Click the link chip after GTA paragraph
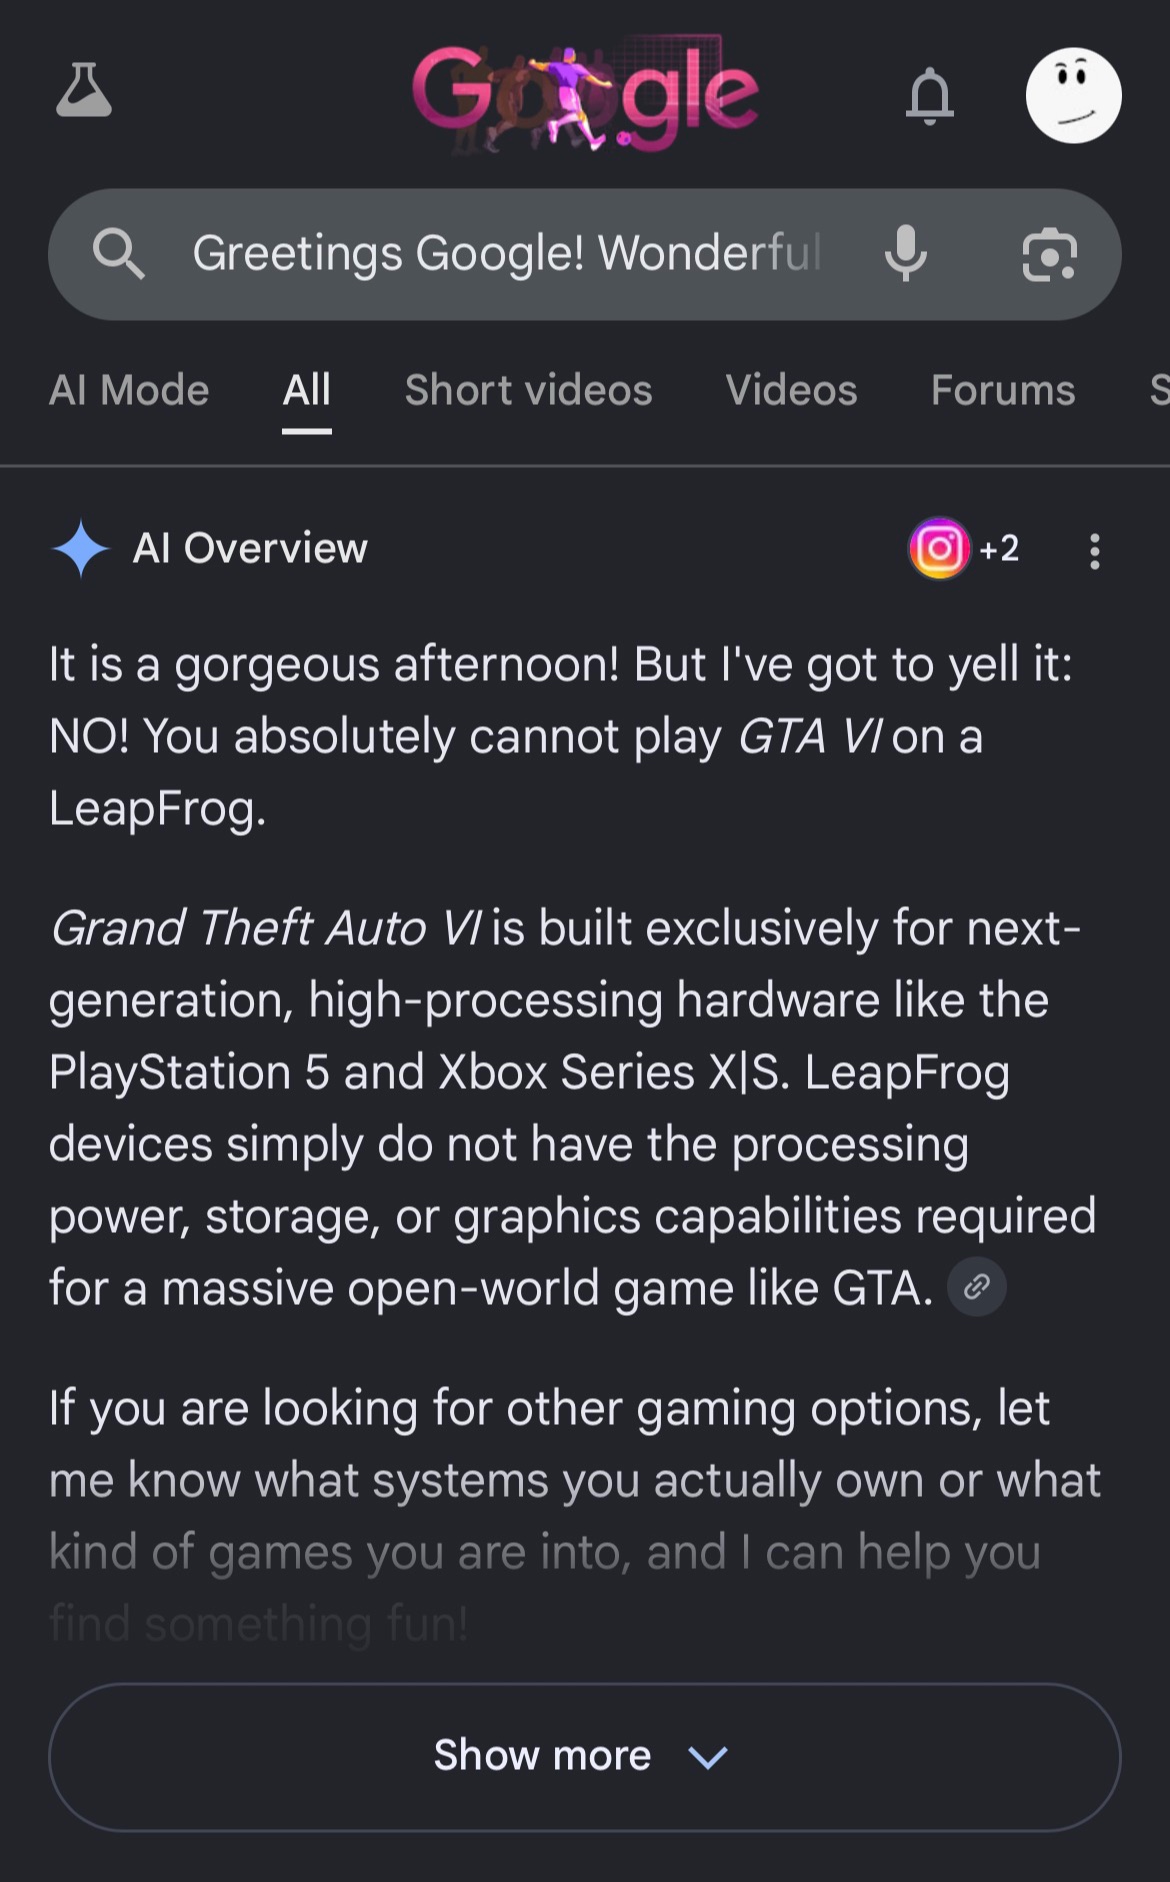The height and width of the screenshot is (1882, 1170). pyautogui.click(x=976, y=1286)
